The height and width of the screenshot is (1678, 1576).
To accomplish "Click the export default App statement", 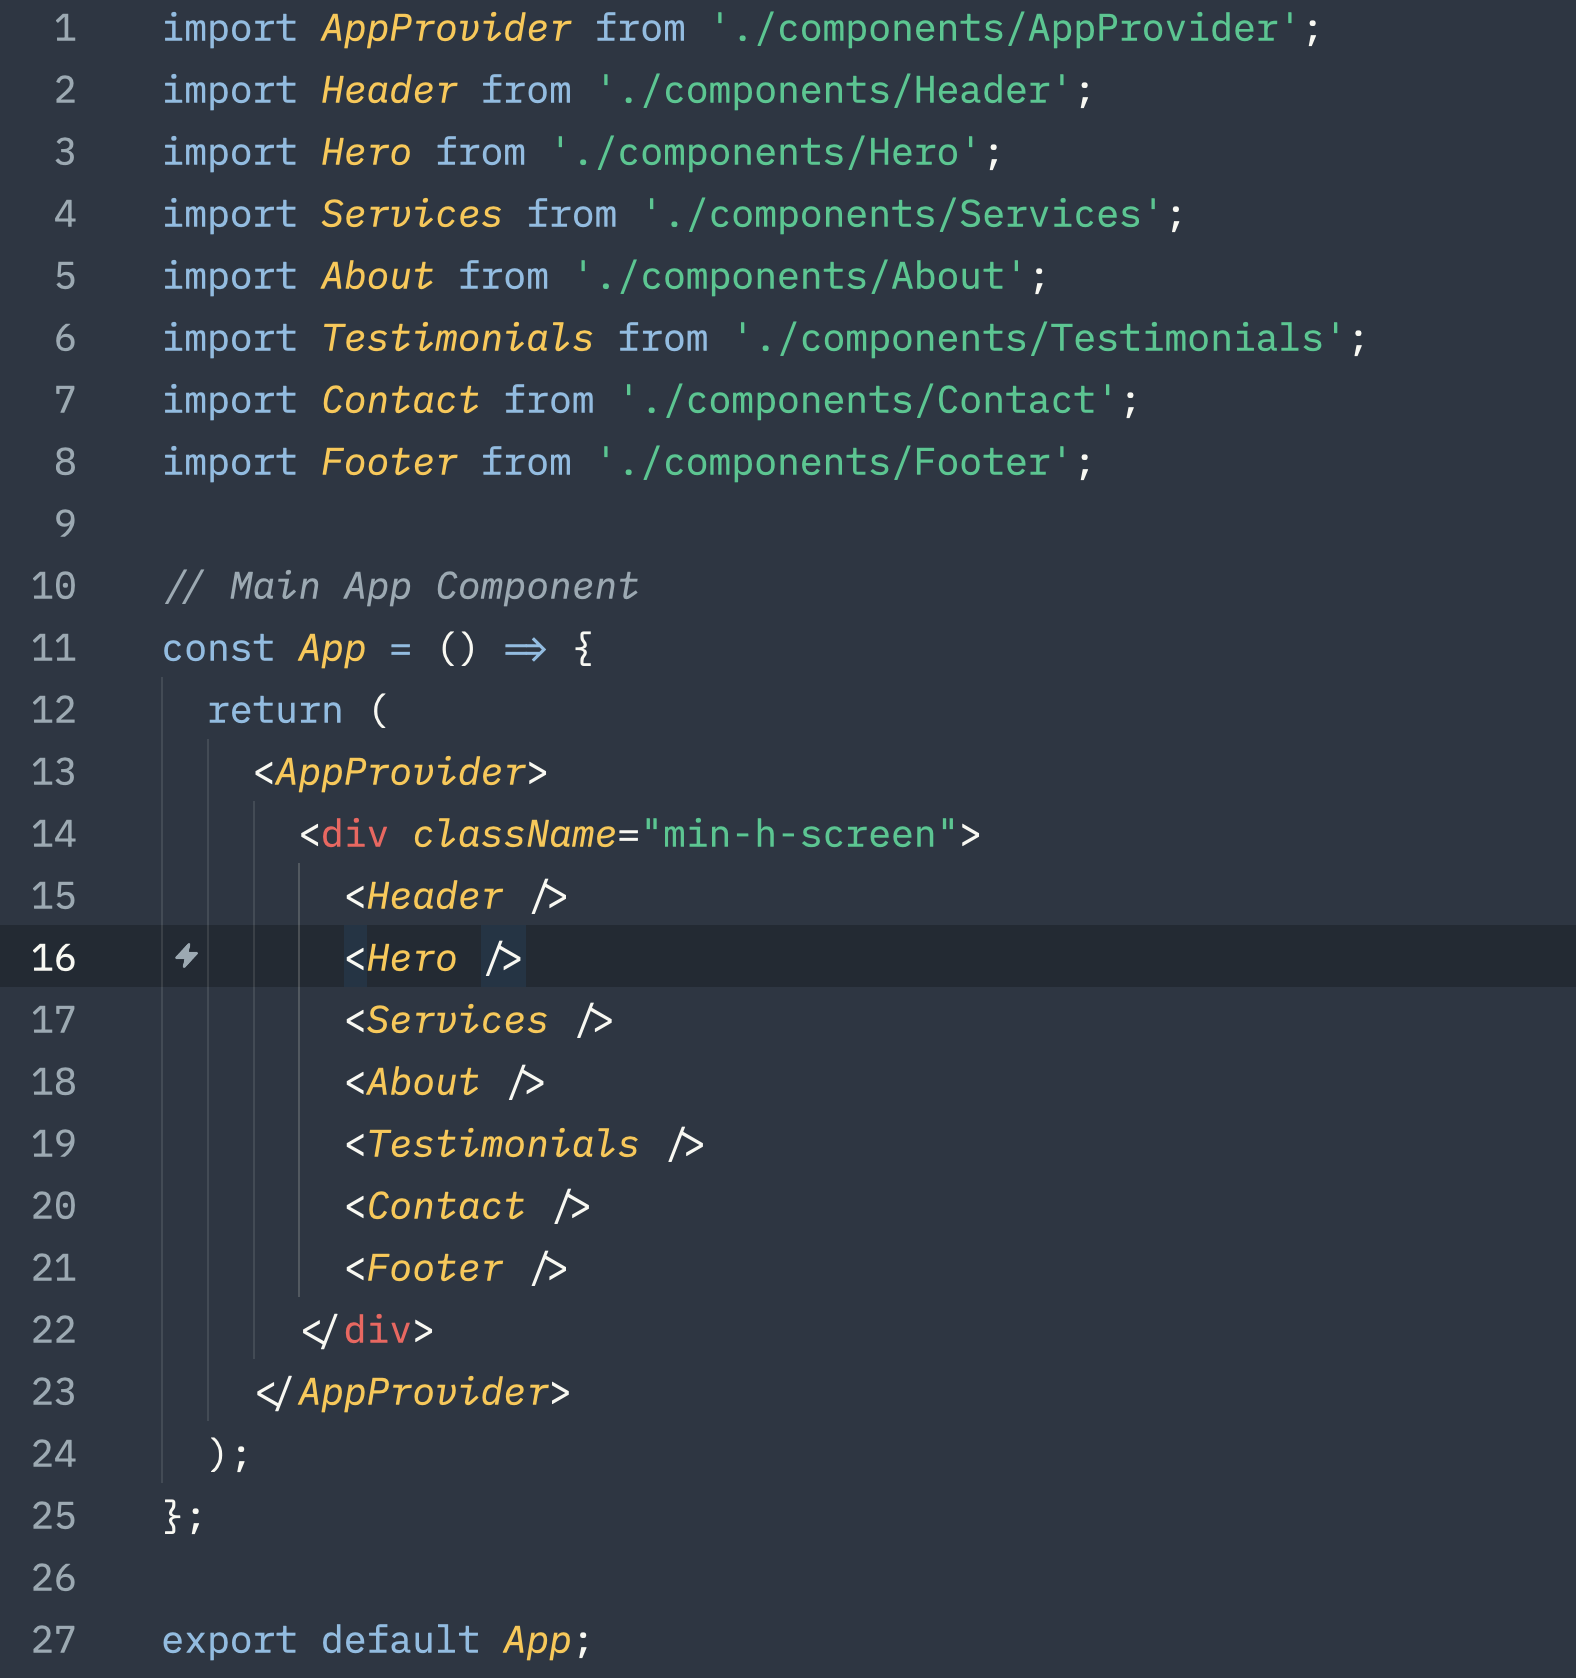I will [x=377, y=1640].
